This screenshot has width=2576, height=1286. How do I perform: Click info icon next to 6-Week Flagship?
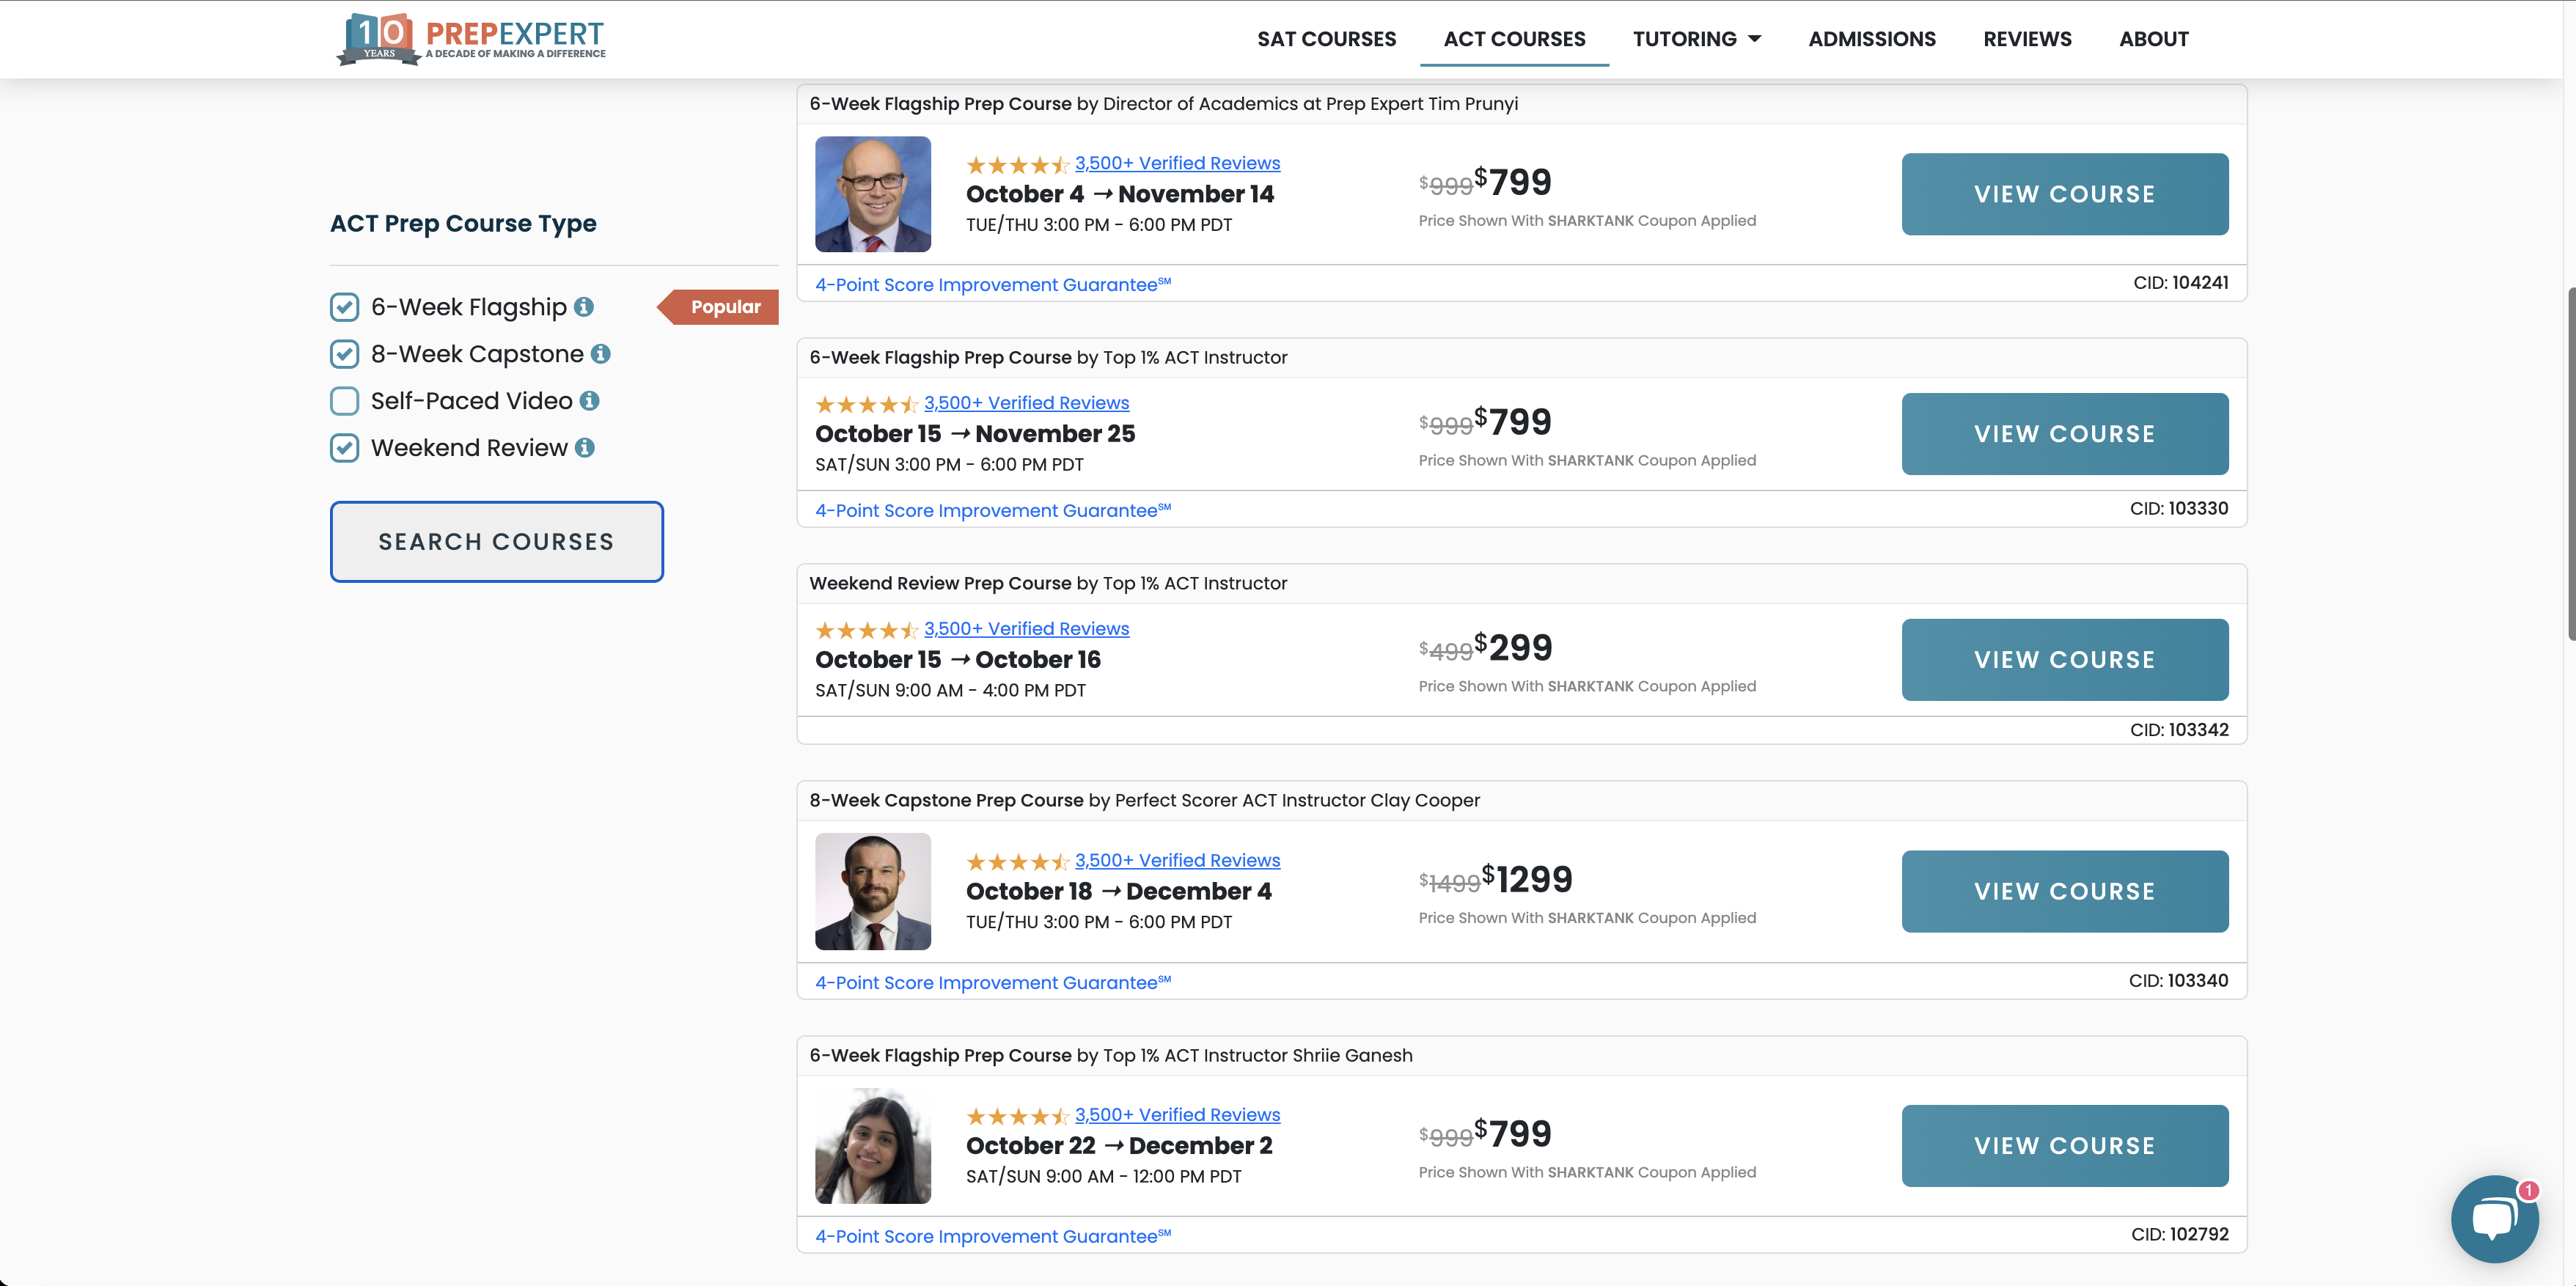(x=584, y=307)
